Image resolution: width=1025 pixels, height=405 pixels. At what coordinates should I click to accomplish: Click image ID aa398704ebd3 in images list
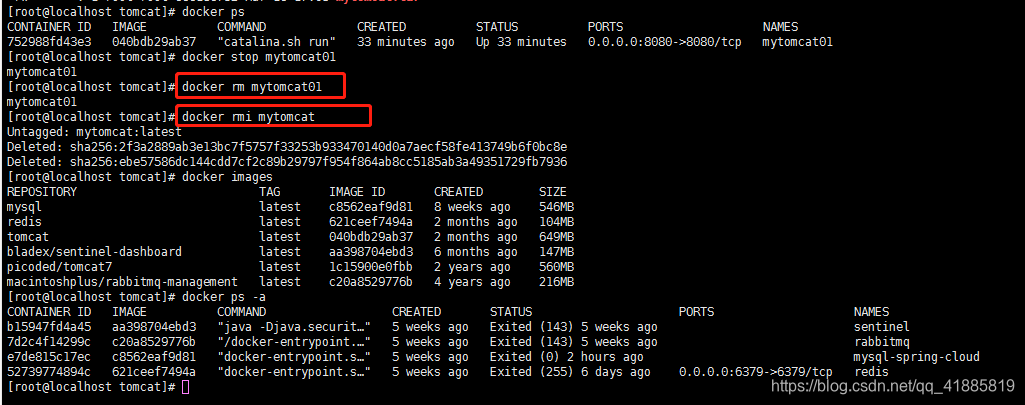coord(371,252)
